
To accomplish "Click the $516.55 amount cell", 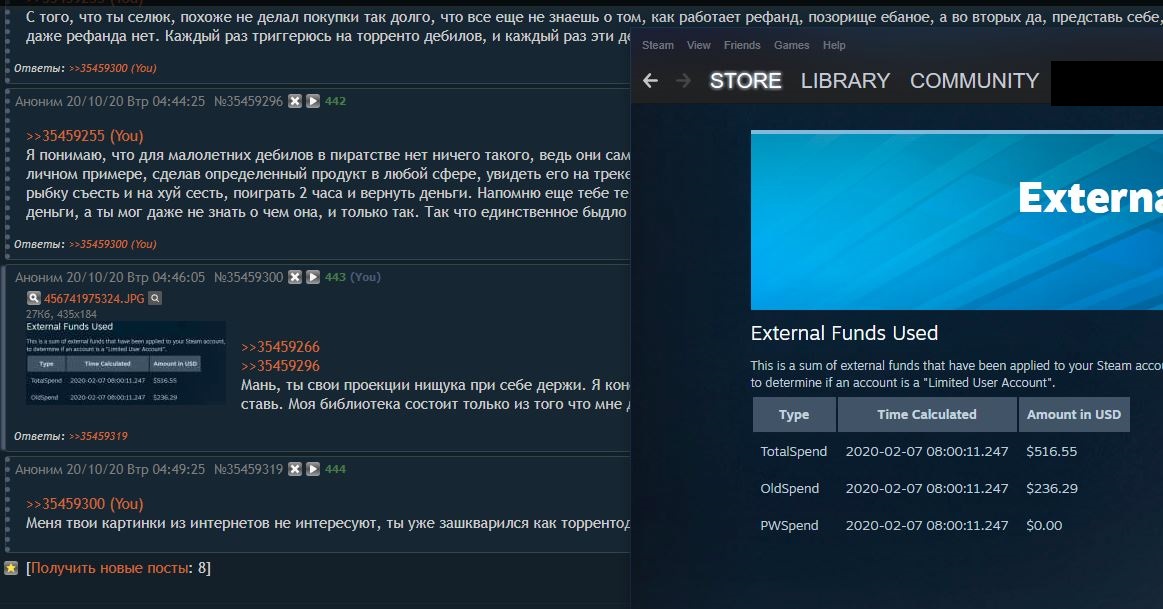I will pos(1052,452).
